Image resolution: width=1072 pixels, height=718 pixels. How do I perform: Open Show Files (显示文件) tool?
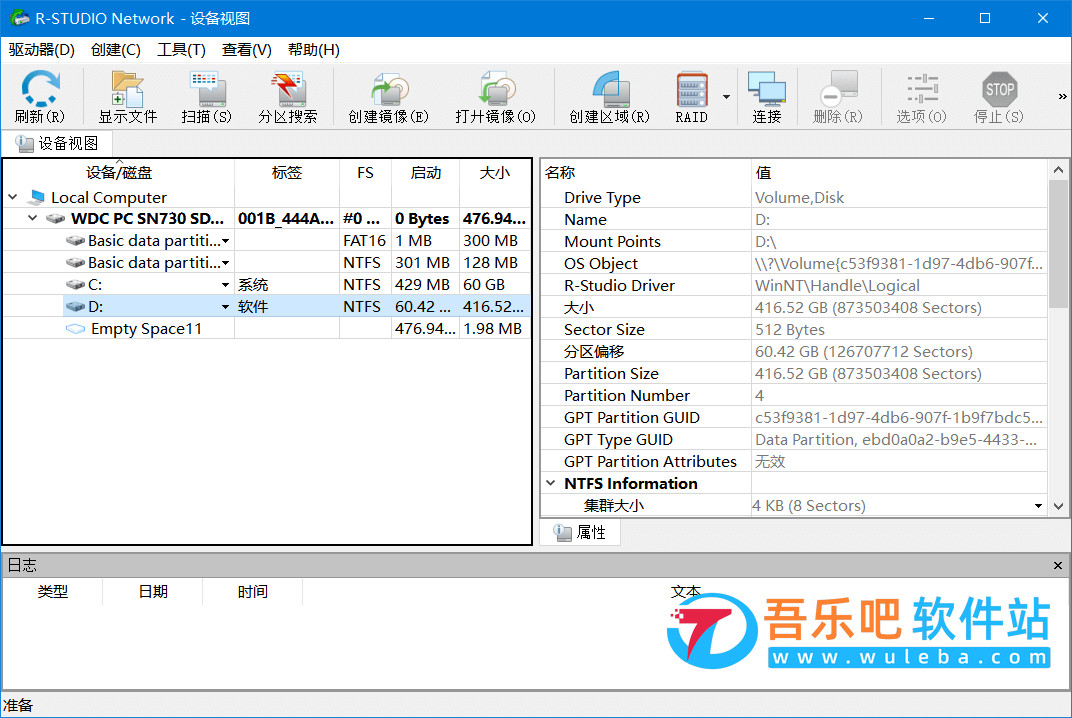pyautogui.click(x=128, y=96)
